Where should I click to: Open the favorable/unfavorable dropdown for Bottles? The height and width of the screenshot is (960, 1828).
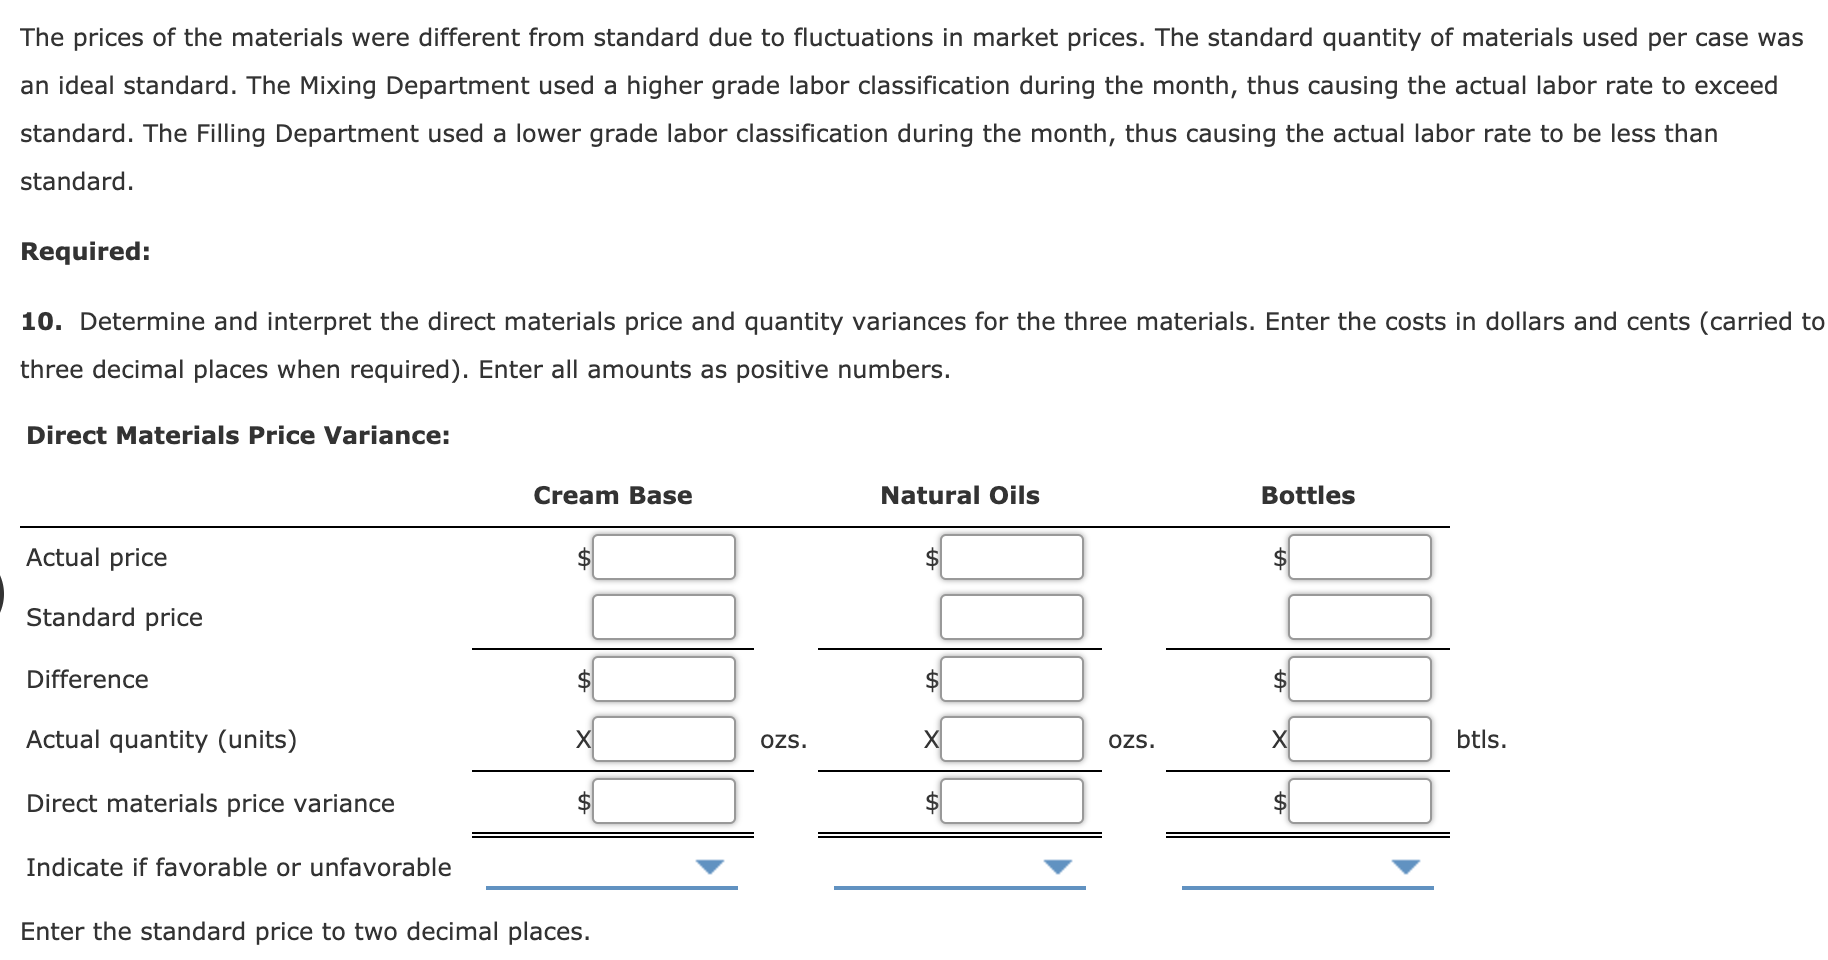(x=1406, y=866)
